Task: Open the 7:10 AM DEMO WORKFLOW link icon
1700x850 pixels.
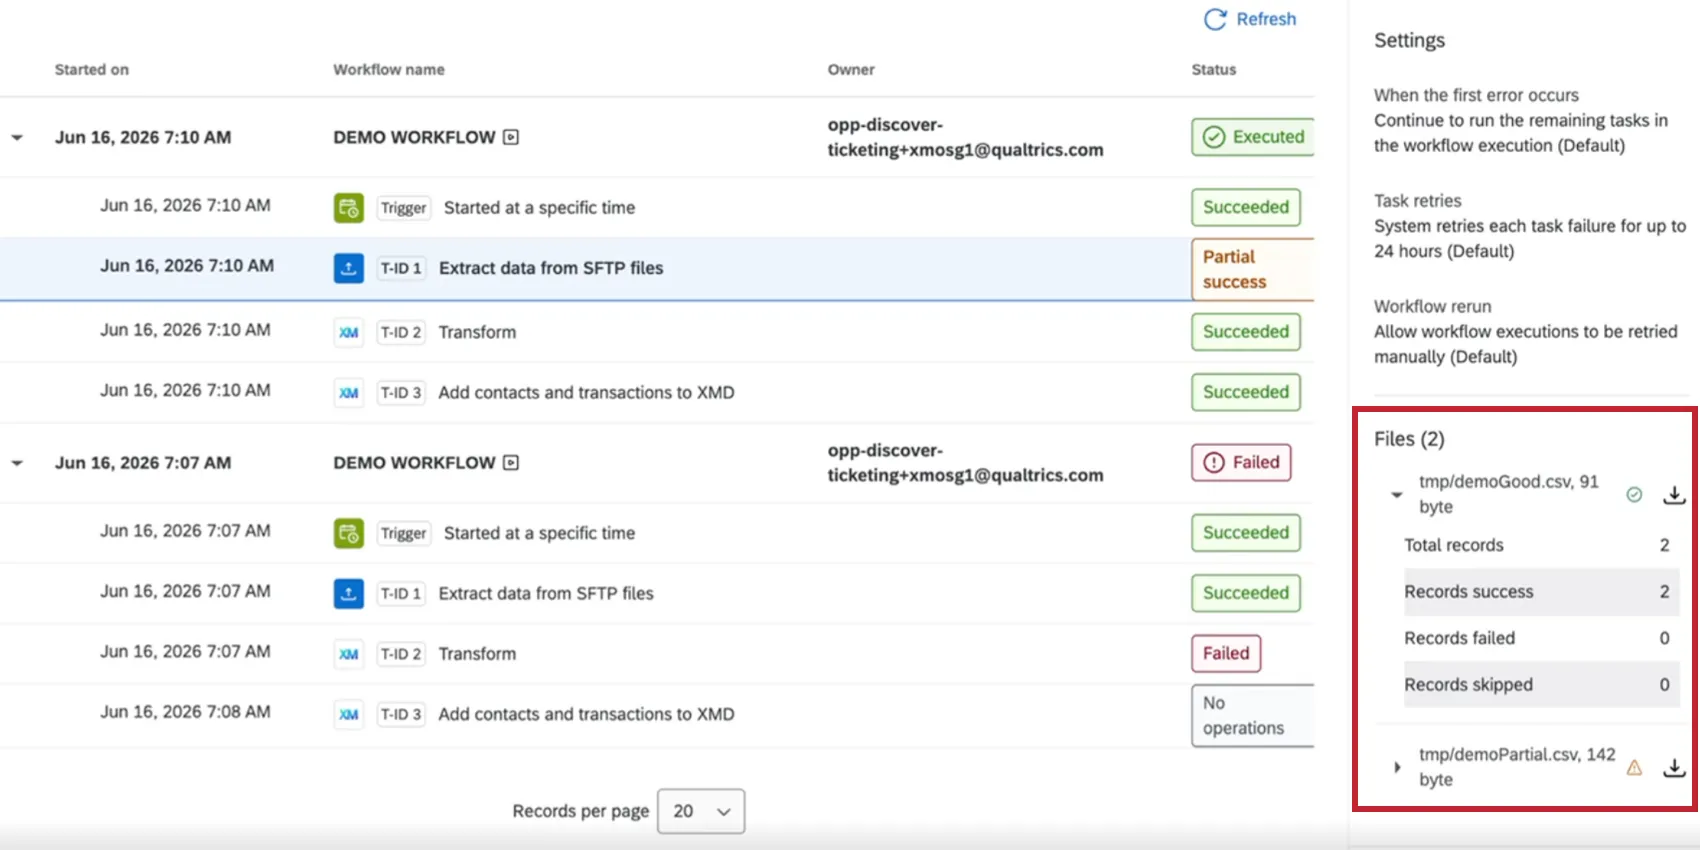Action: pyautogui.click(x=511, y=137)
